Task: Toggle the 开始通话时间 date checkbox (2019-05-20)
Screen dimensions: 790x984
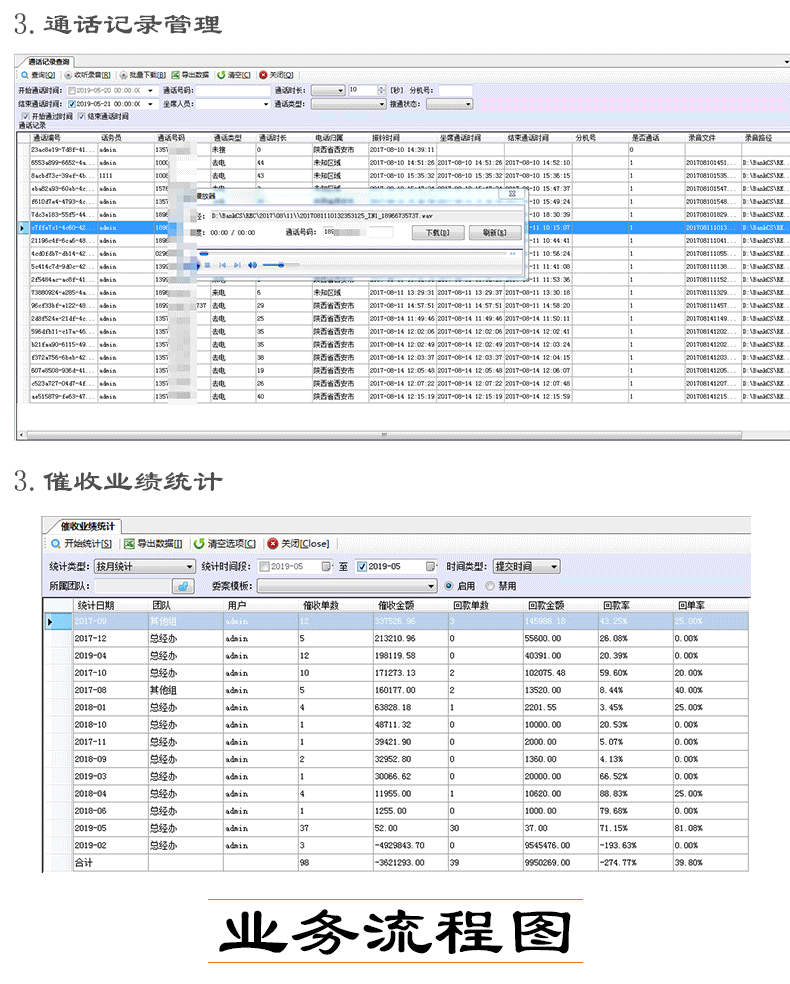Action: click(x=72, y=91)
